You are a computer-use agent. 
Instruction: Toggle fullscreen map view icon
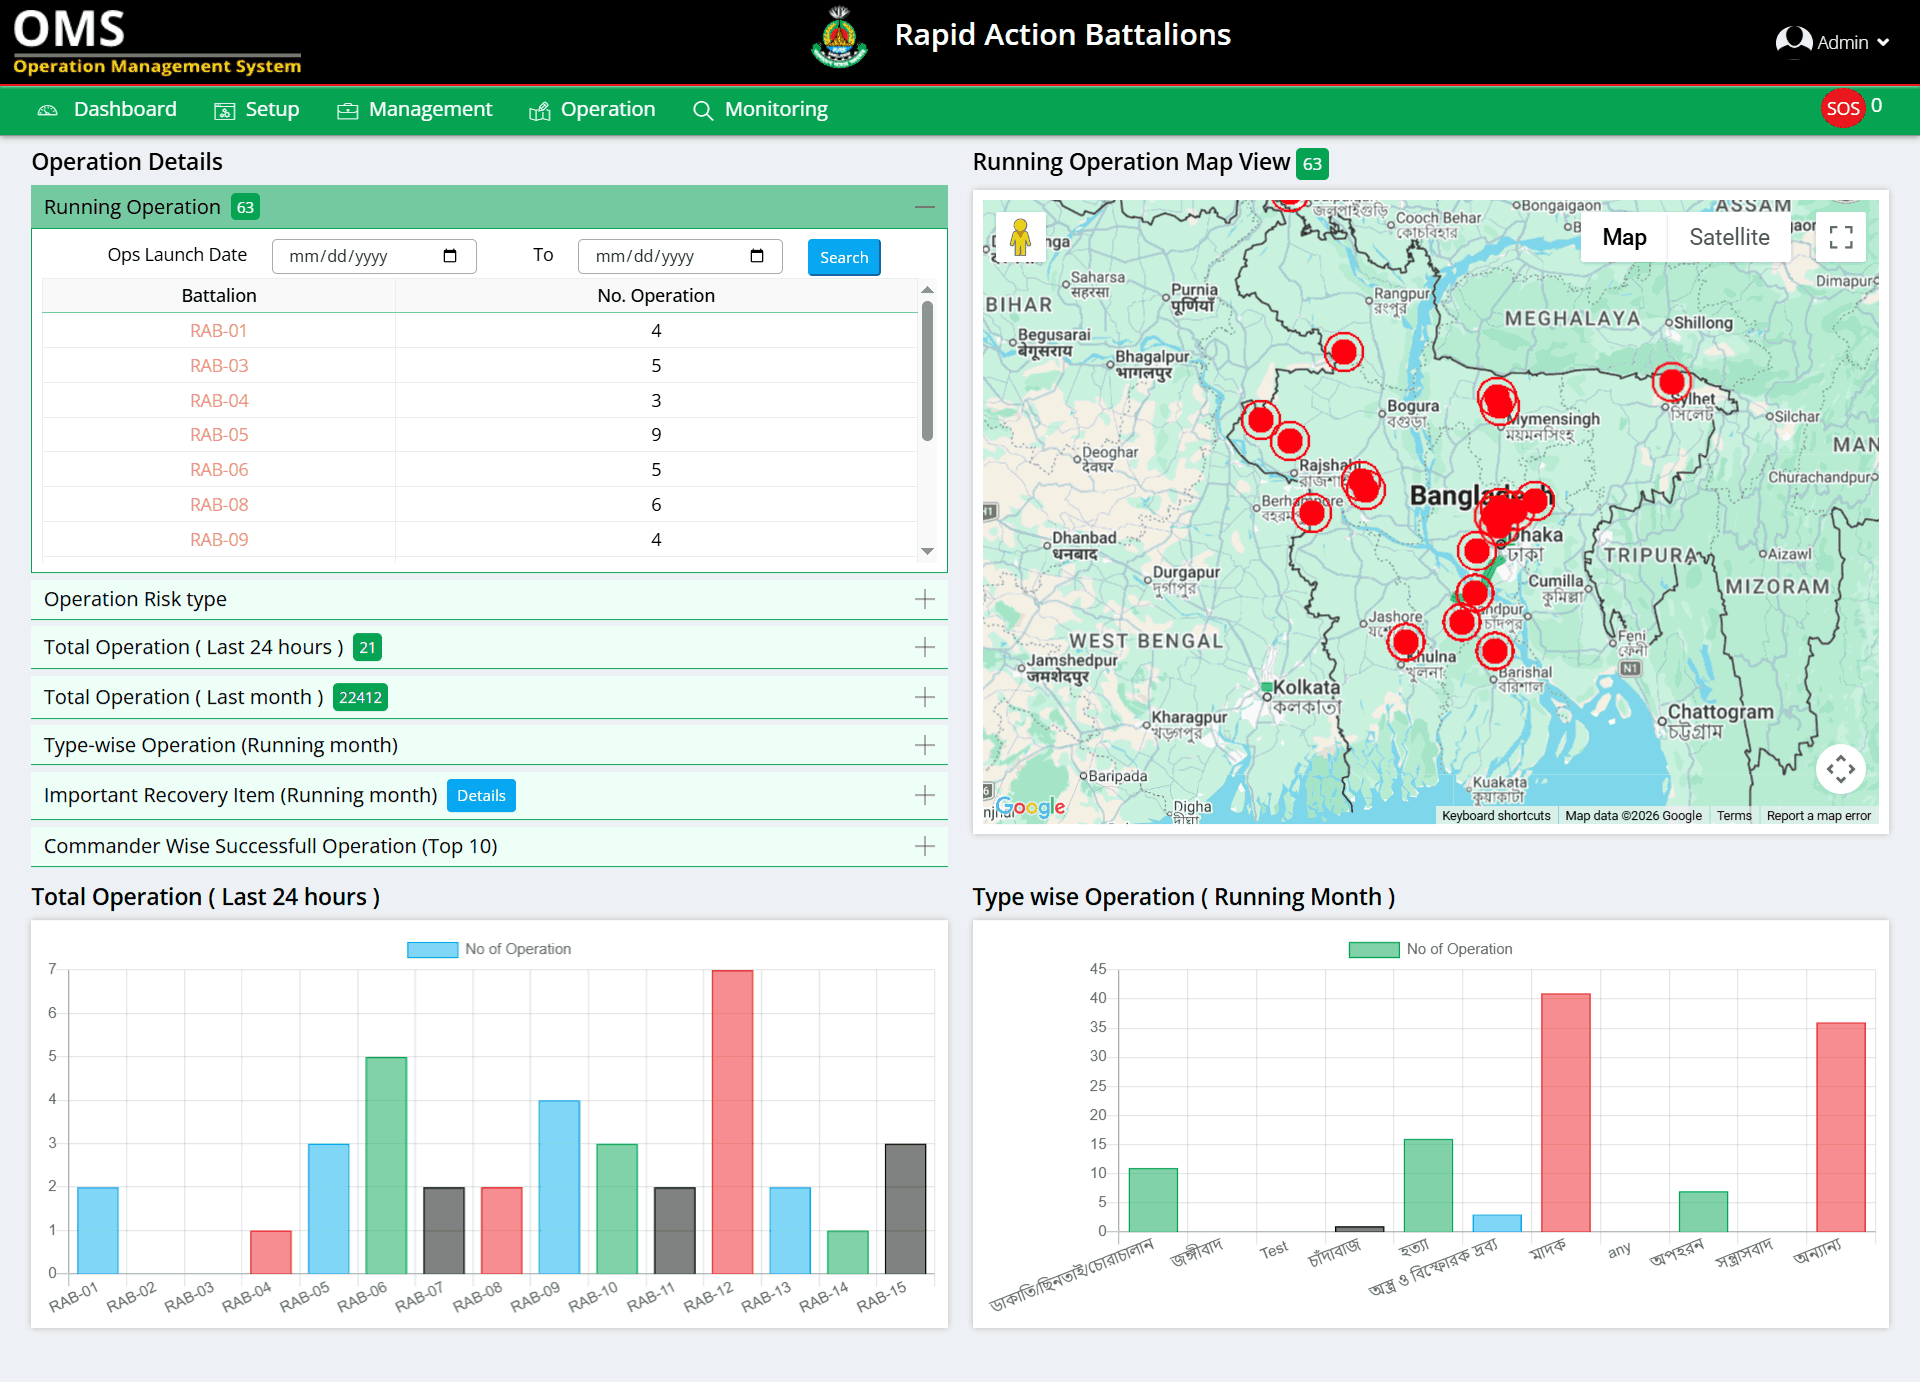pos(1840,237)
